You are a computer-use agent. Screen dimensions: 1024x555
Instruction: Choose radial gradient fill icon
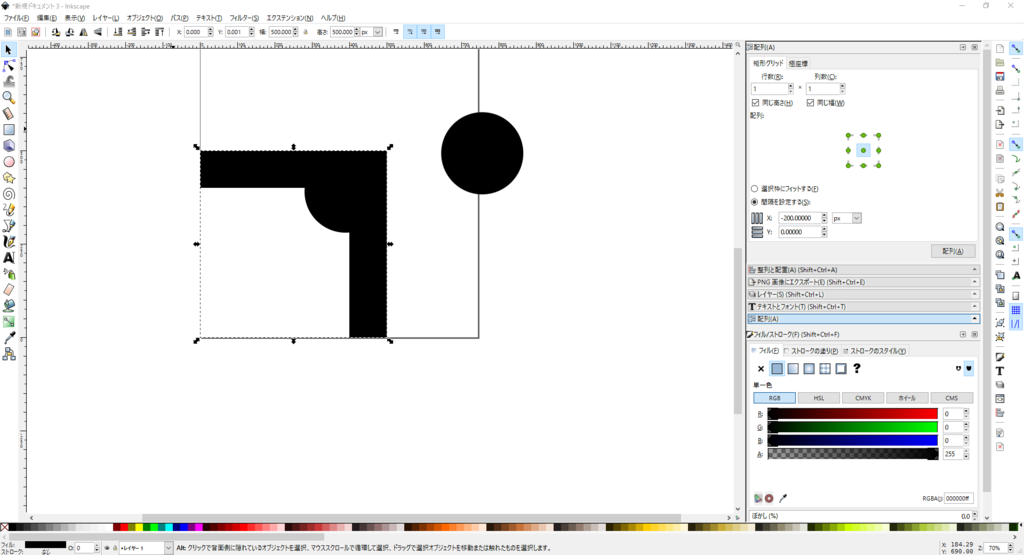(x=809, y=369)
